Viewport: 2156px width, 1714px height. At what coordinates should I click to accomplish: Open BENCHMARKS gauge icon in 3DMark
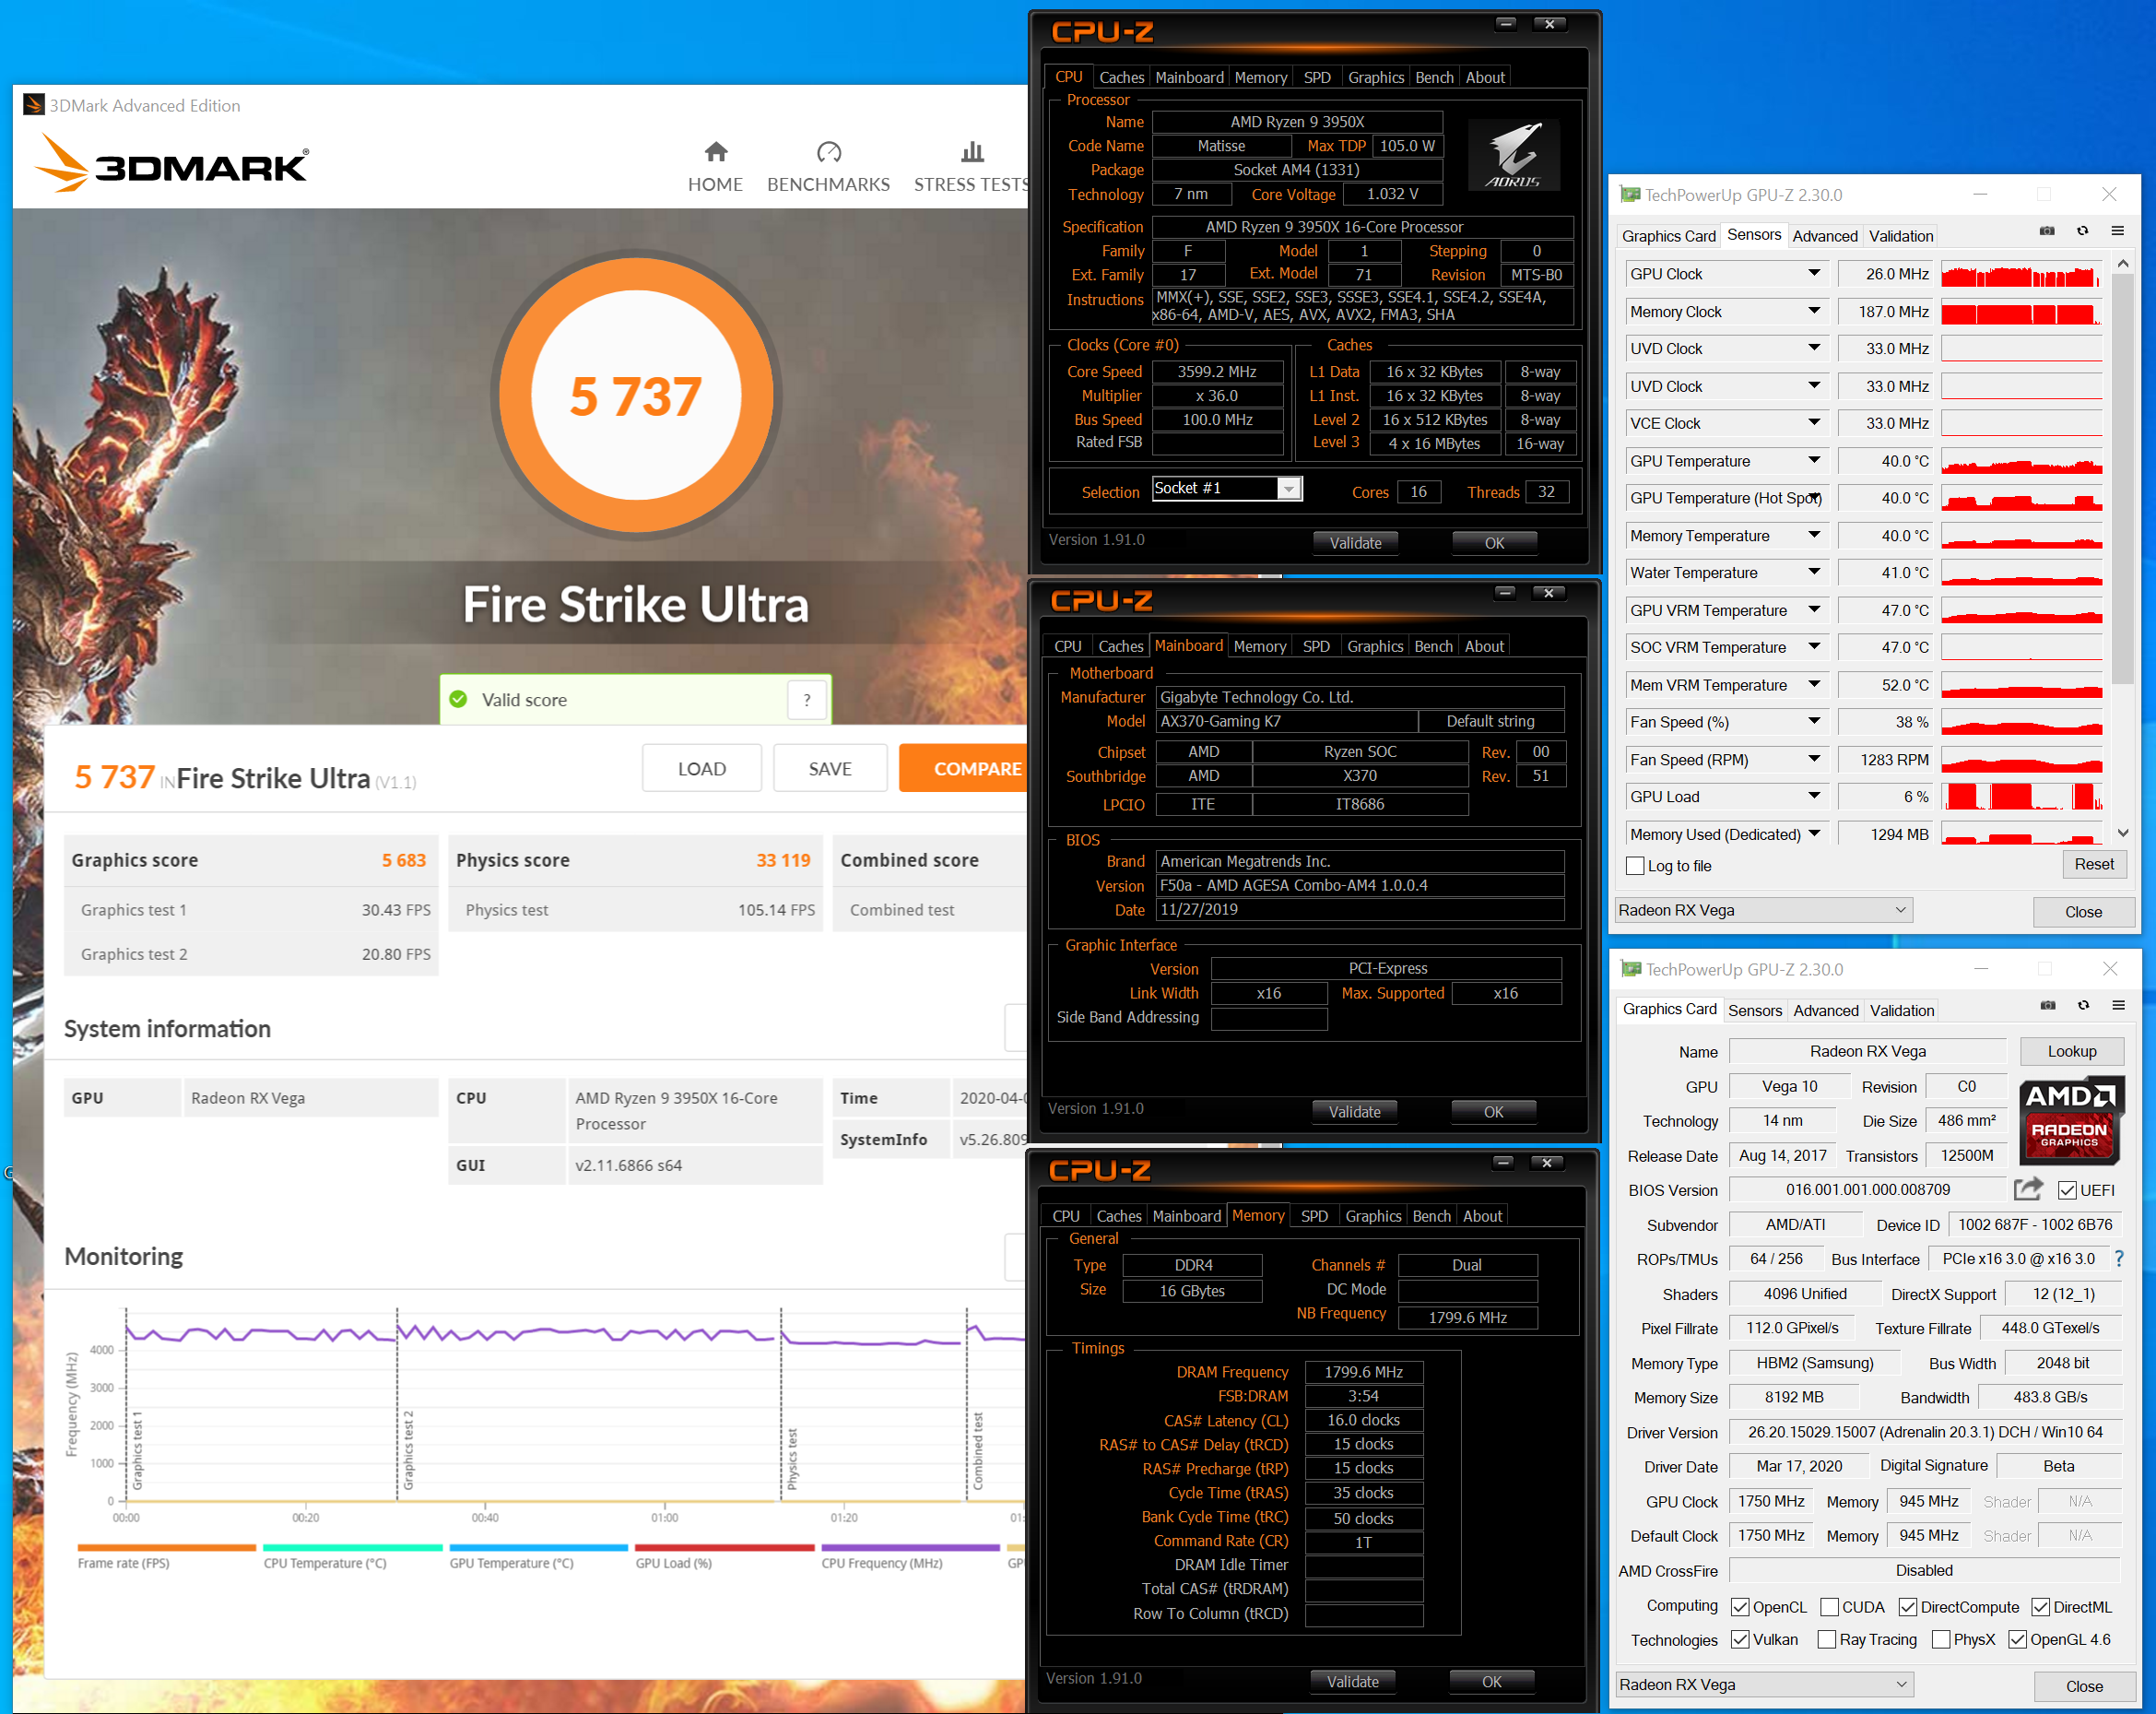coord(829,152)
